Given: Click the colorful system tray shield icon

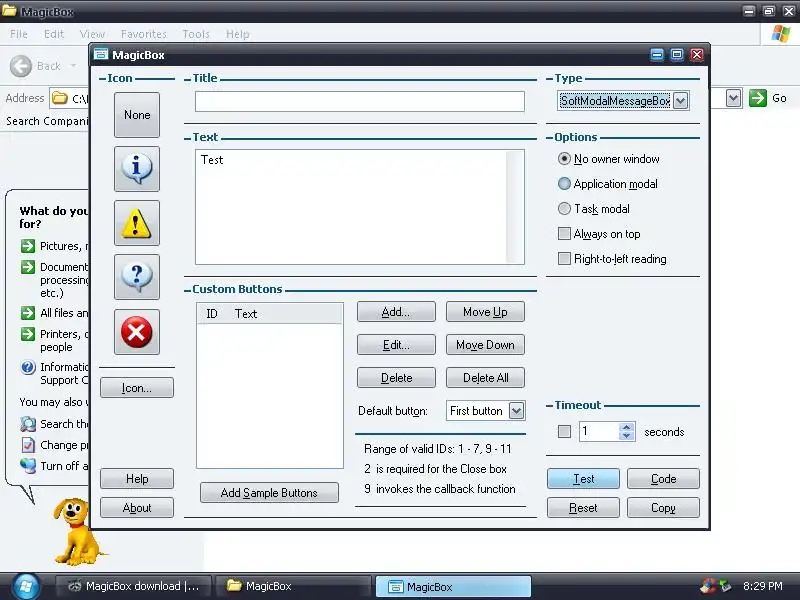Looking at the screenshot, I should (x=708, y=586).
